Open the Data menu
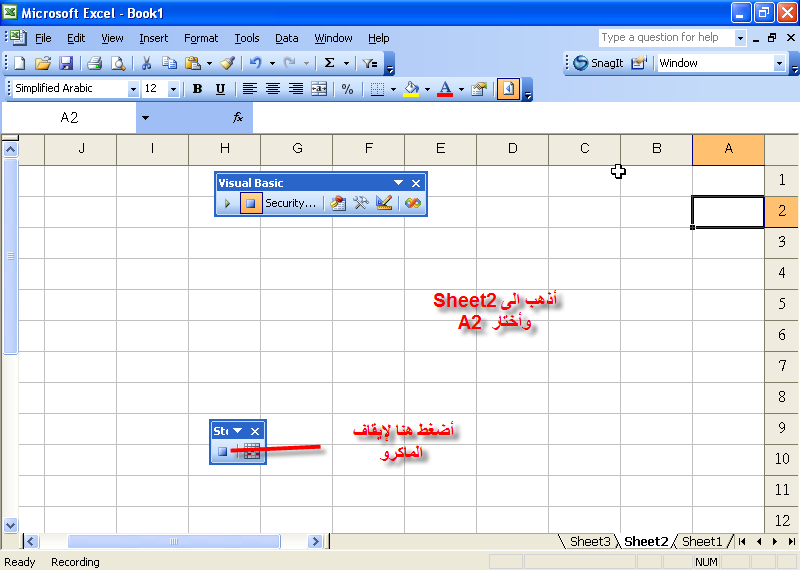This screenshot has width=800, height=570. [287, 38]
